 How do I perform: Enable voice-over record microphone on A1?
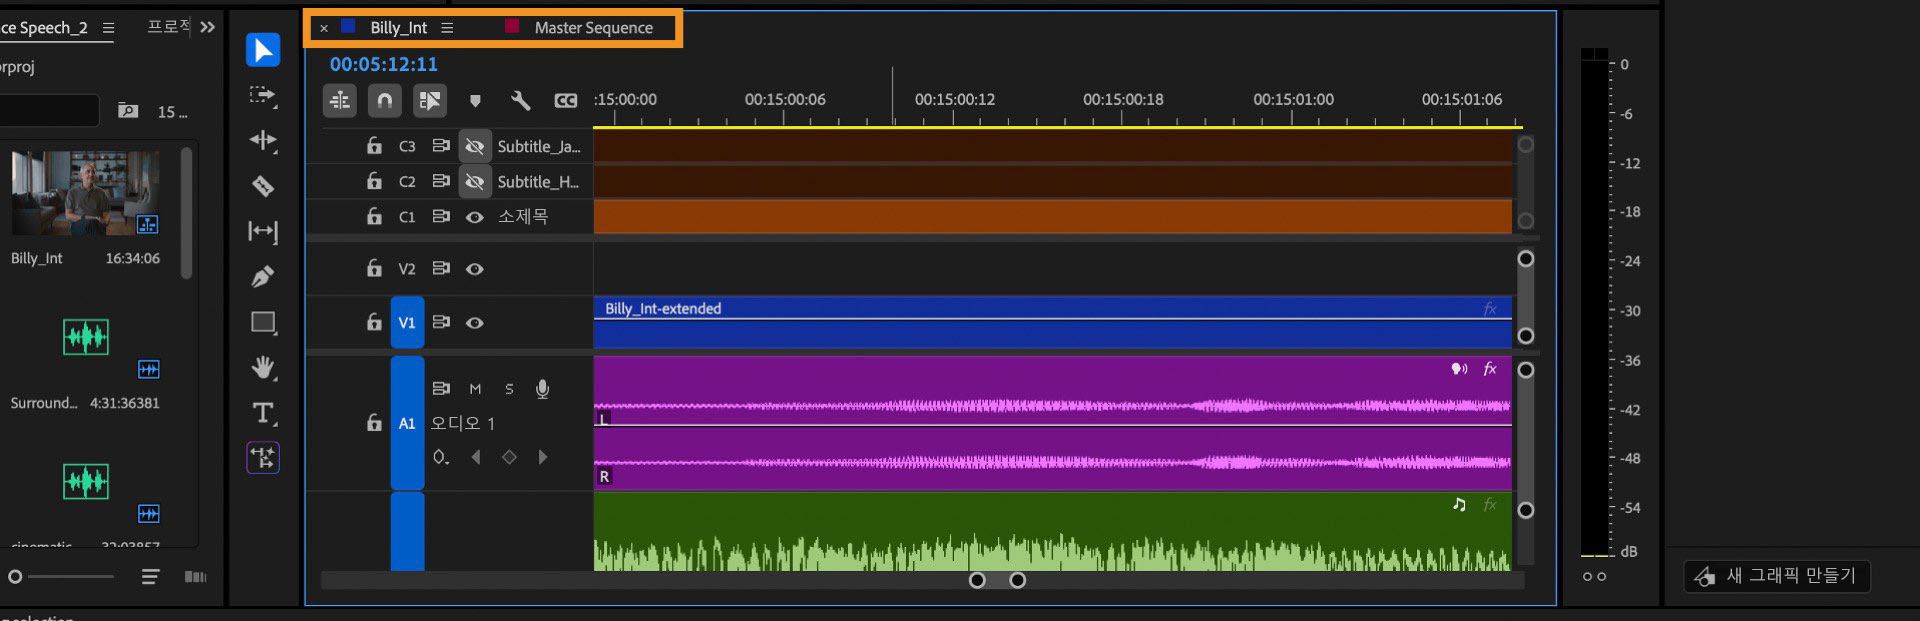542,389
